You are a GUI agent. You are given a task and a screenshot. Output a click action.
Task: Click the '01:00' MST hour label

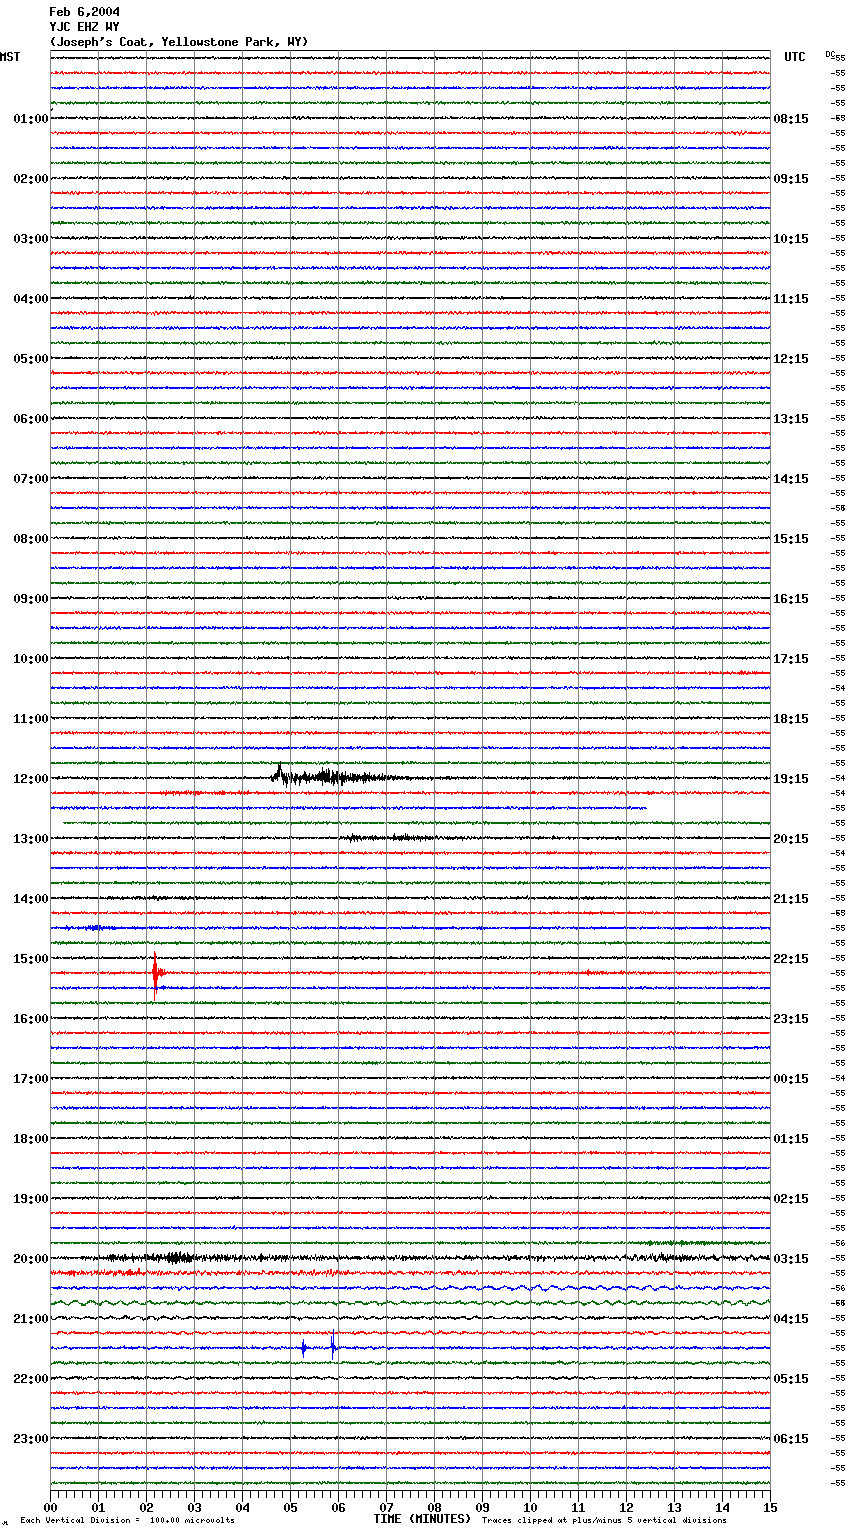point(30,119)
